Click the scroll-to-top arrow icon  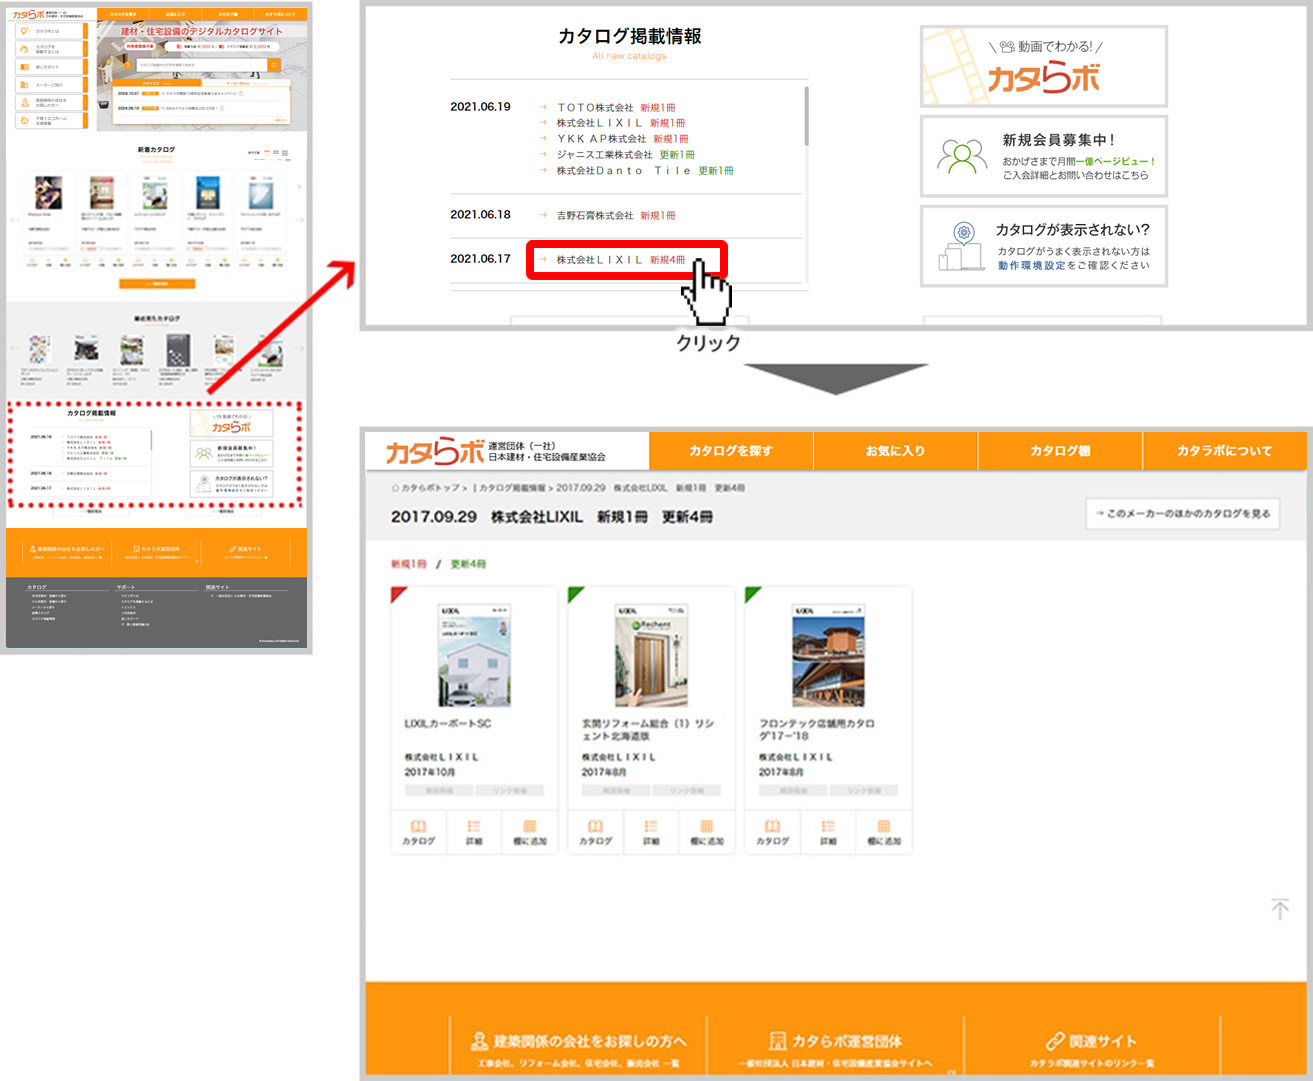click(1280, 908)
